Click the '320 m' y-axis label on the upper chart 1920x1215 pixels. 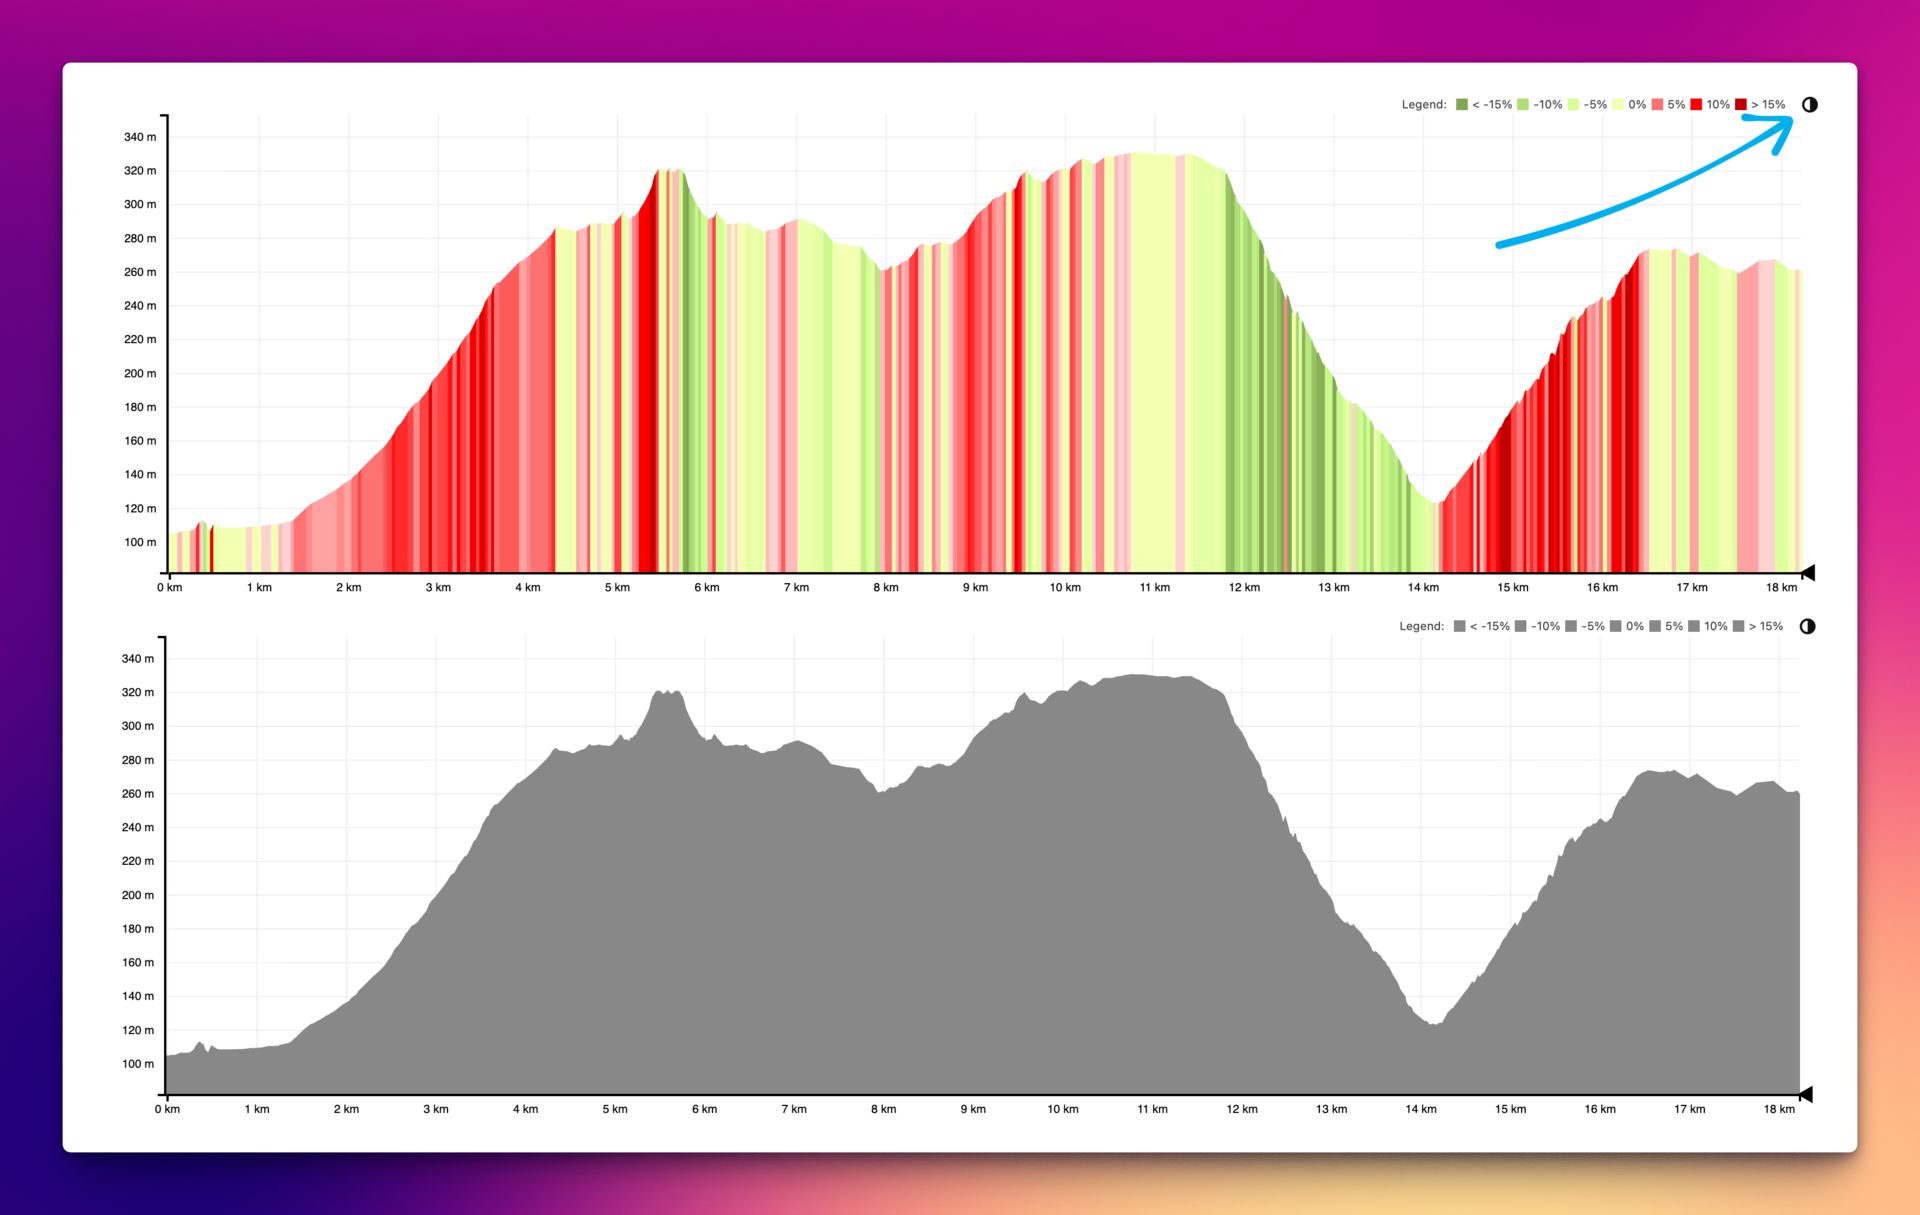point(140,171)
